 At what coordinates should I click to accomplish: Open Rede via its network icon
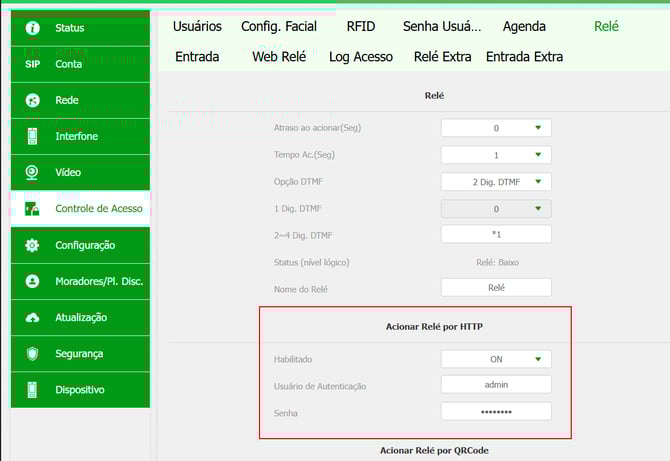32,100
